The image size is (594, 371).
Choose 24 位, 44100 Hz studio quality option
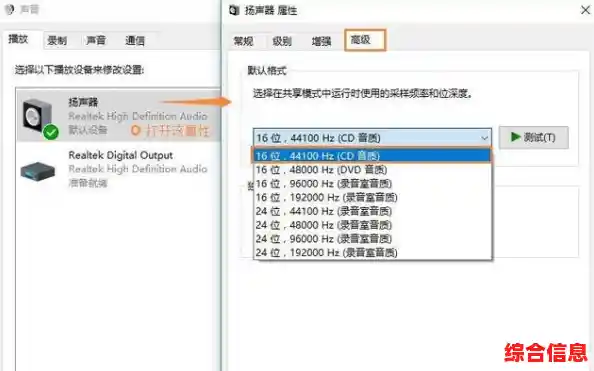tap(372, 211)
